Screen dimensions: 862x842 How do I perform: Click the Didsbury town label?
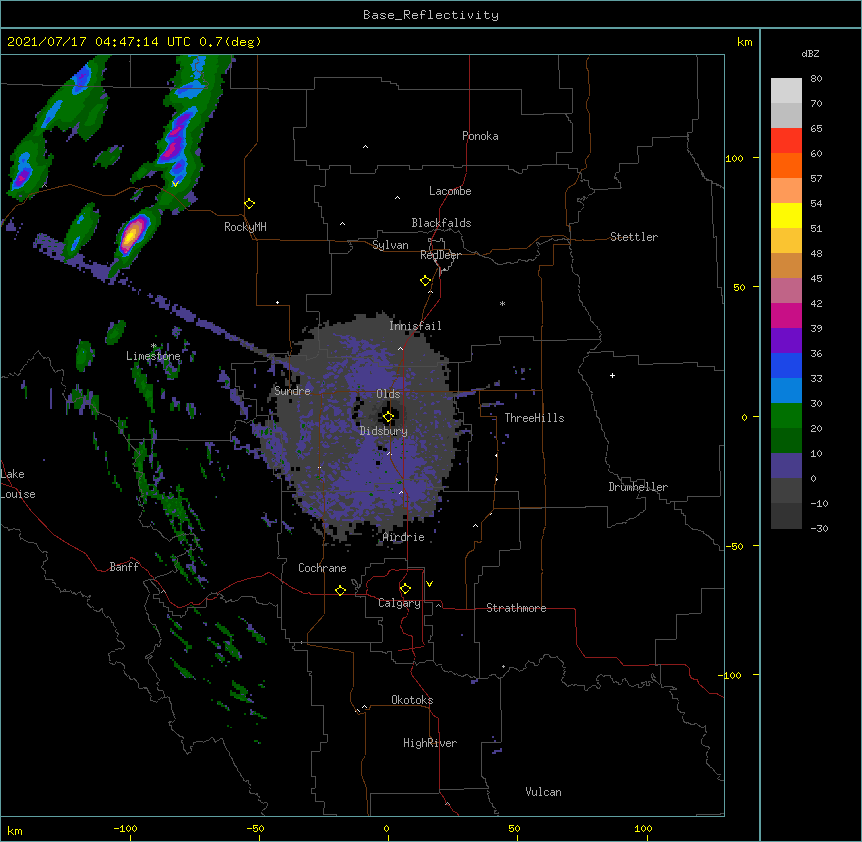click(x=384, y=431)
